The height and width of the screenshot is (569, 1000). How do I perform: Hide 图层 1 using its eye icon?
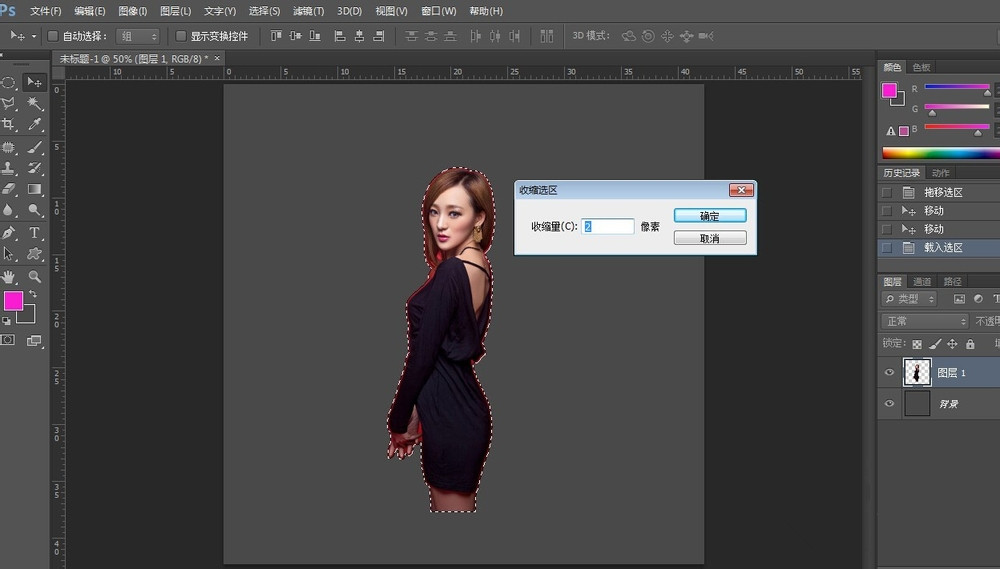pos(889,373)
